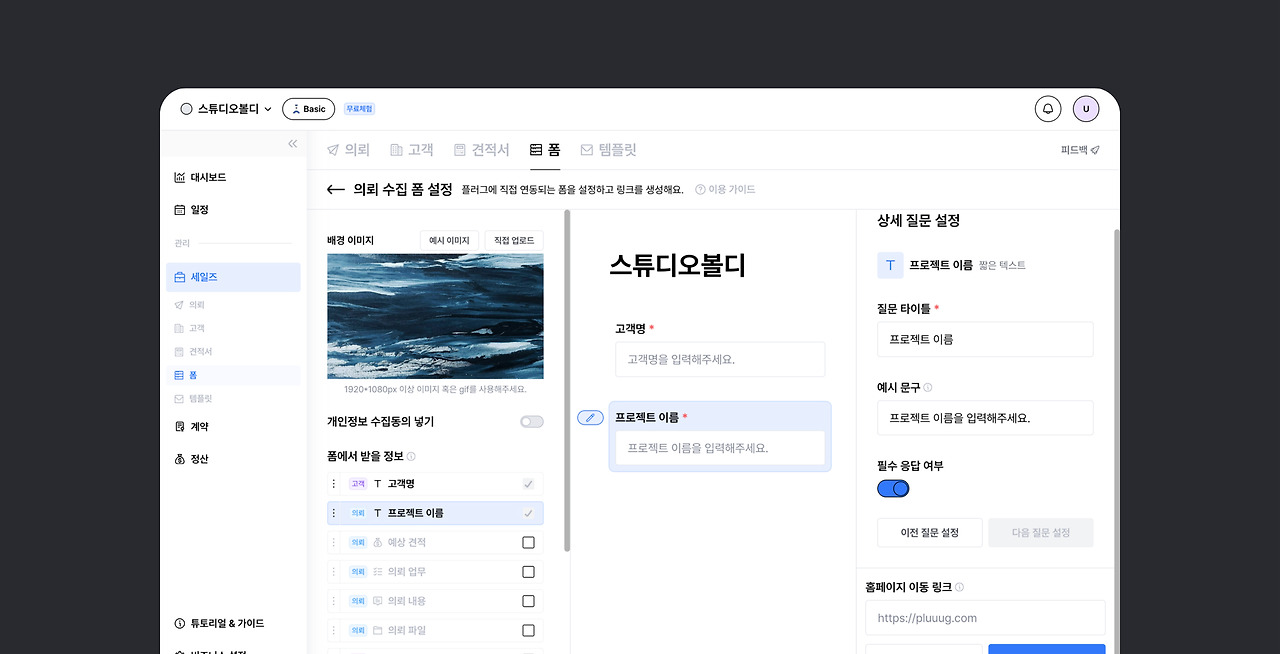Screen dimensions: 1280x654
Task: Switch to the 템플릿 top tab
Action: (x=608, y=150)
